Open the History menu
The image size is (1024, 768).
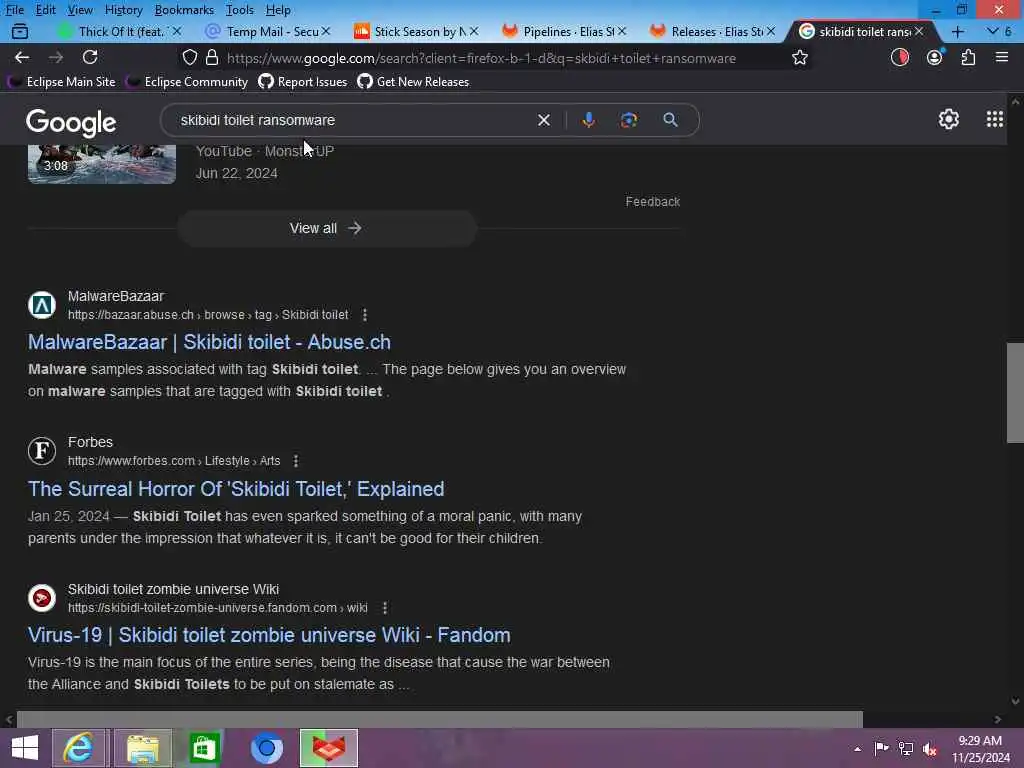pos(123,10)
